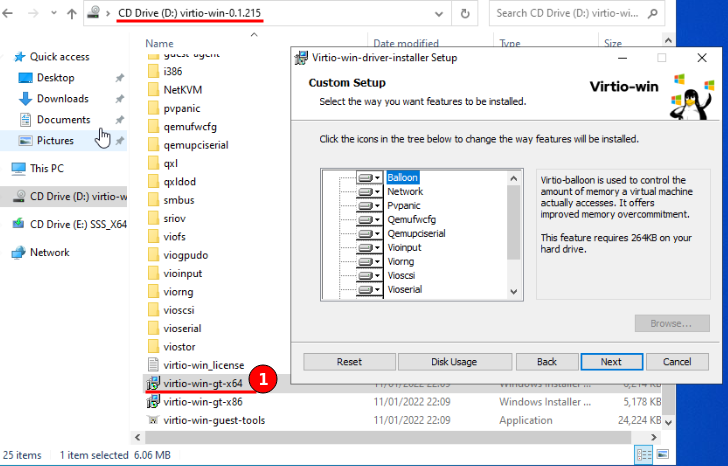Select the Network feature in the tree

405,192
